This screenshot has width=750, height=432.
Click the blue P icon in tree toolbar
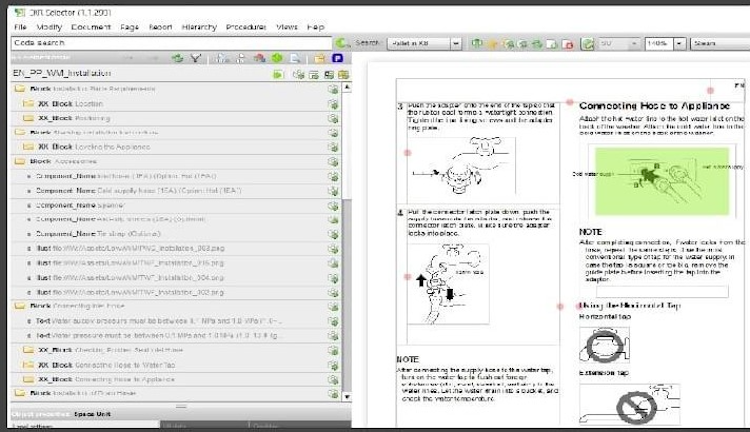pyautogui.click(x=337, y=58)
